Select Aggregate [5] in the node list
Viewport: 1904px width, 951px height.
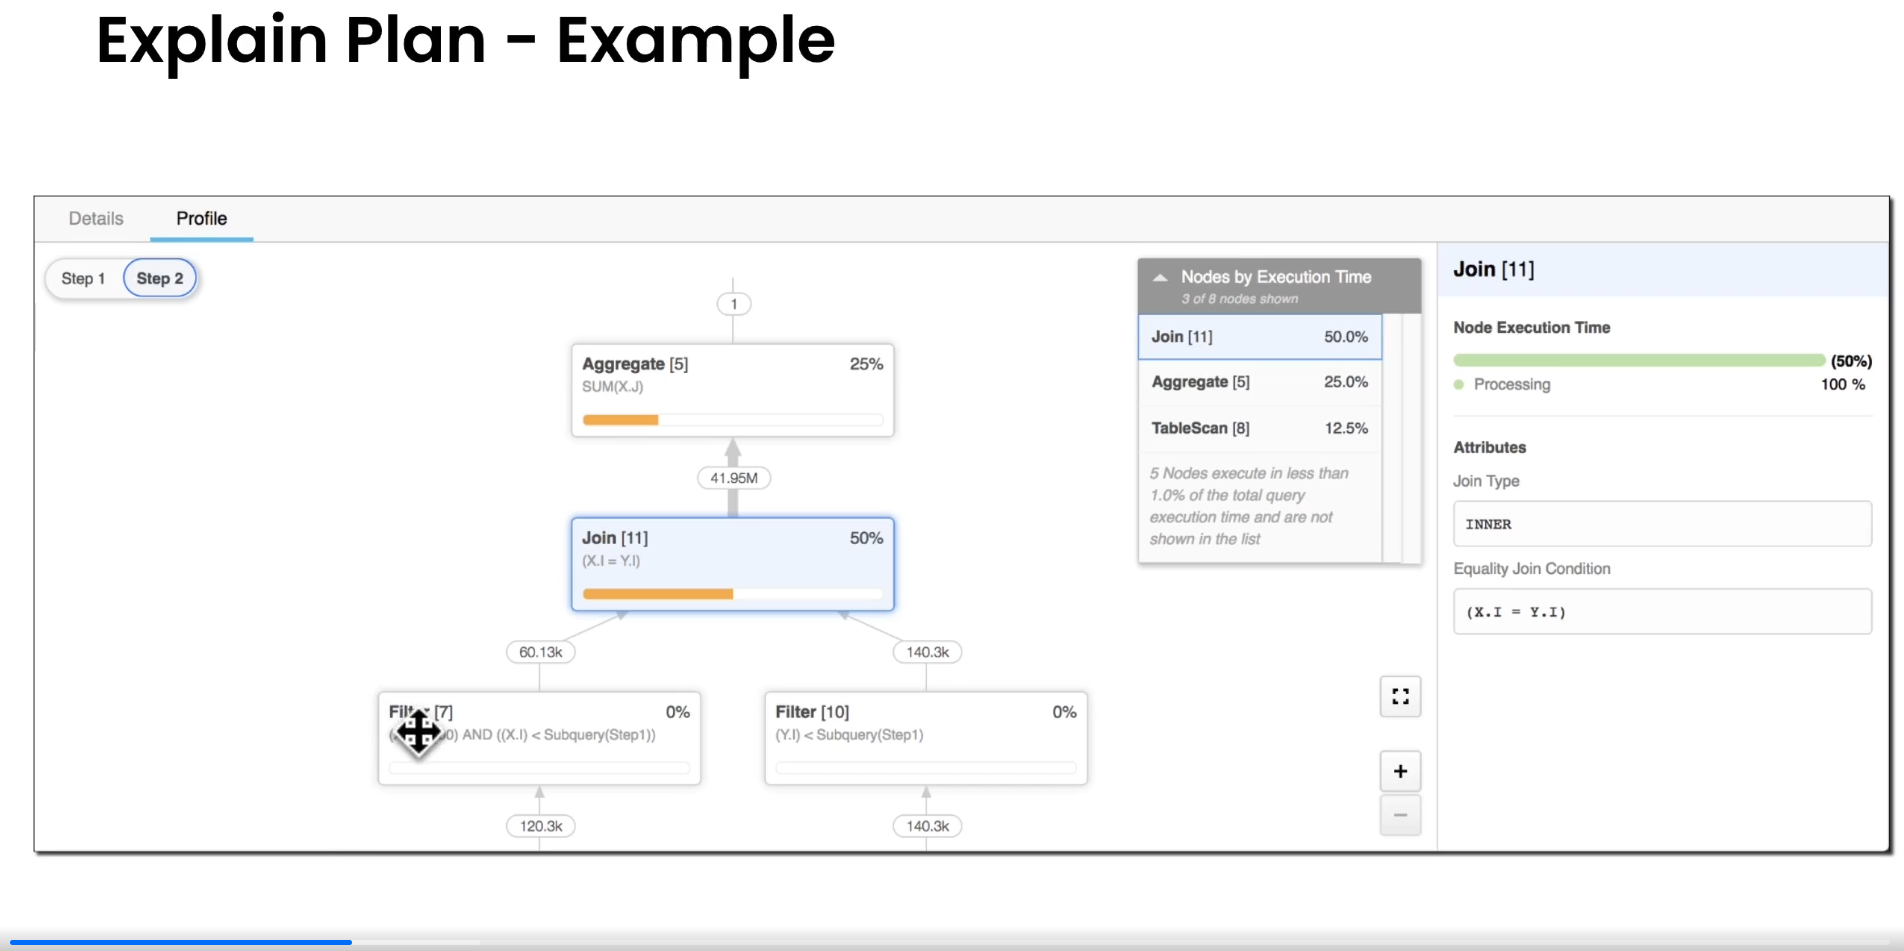coord(1259,382)
